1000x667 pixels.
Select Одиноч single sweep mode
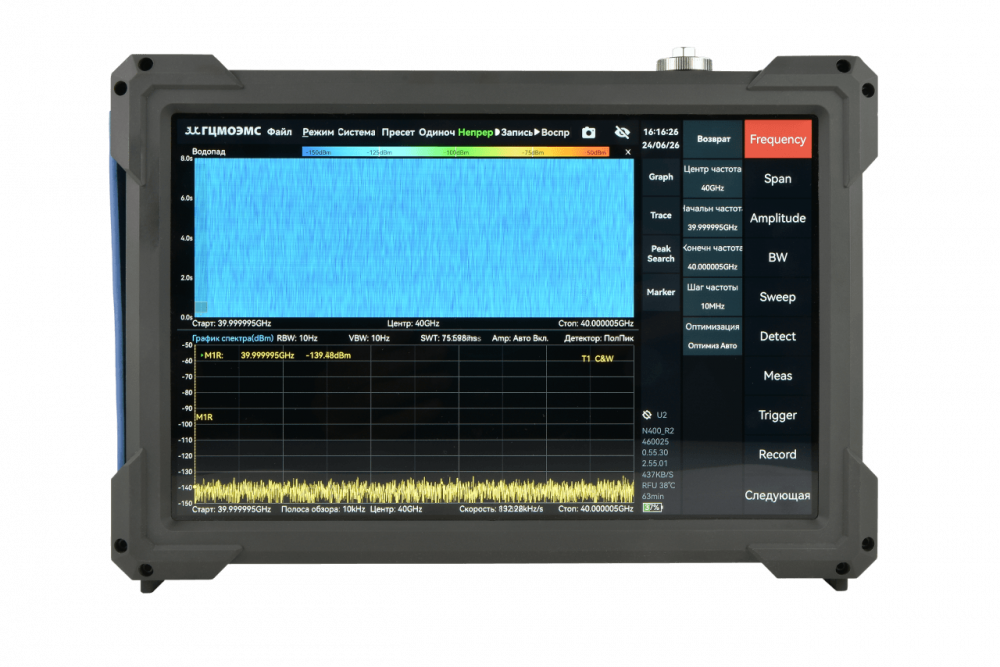point(437,132)
